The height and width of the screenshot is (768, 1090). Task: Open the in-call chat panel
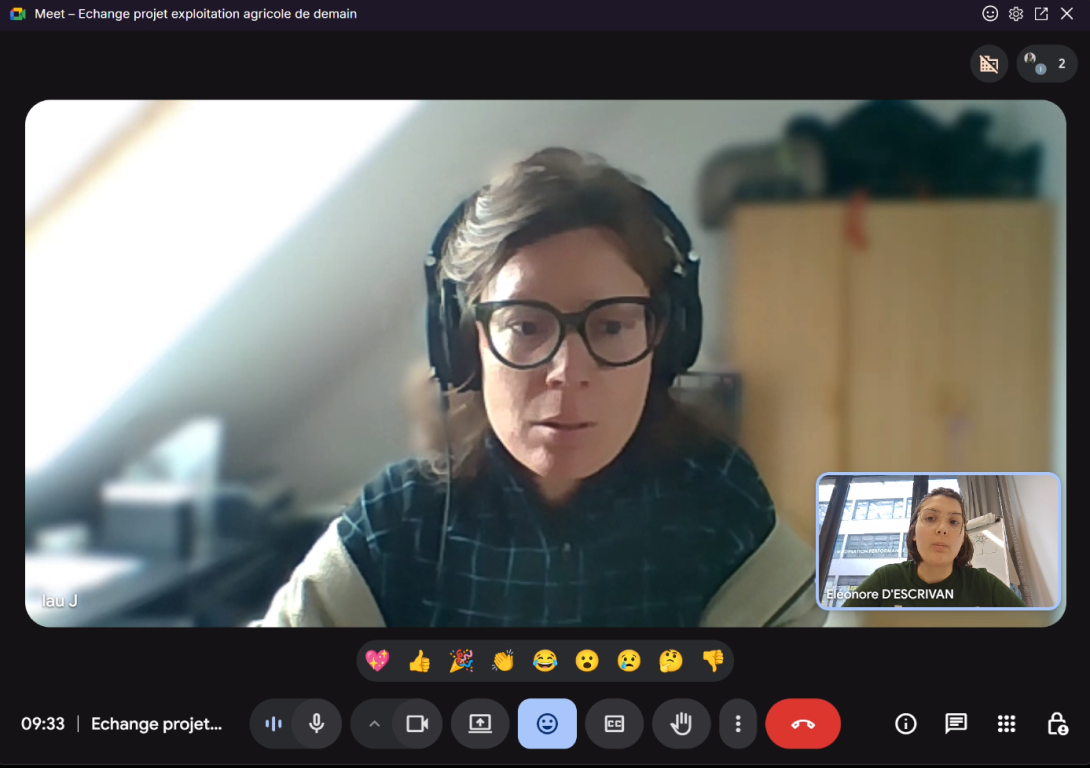tap(956, 724)
